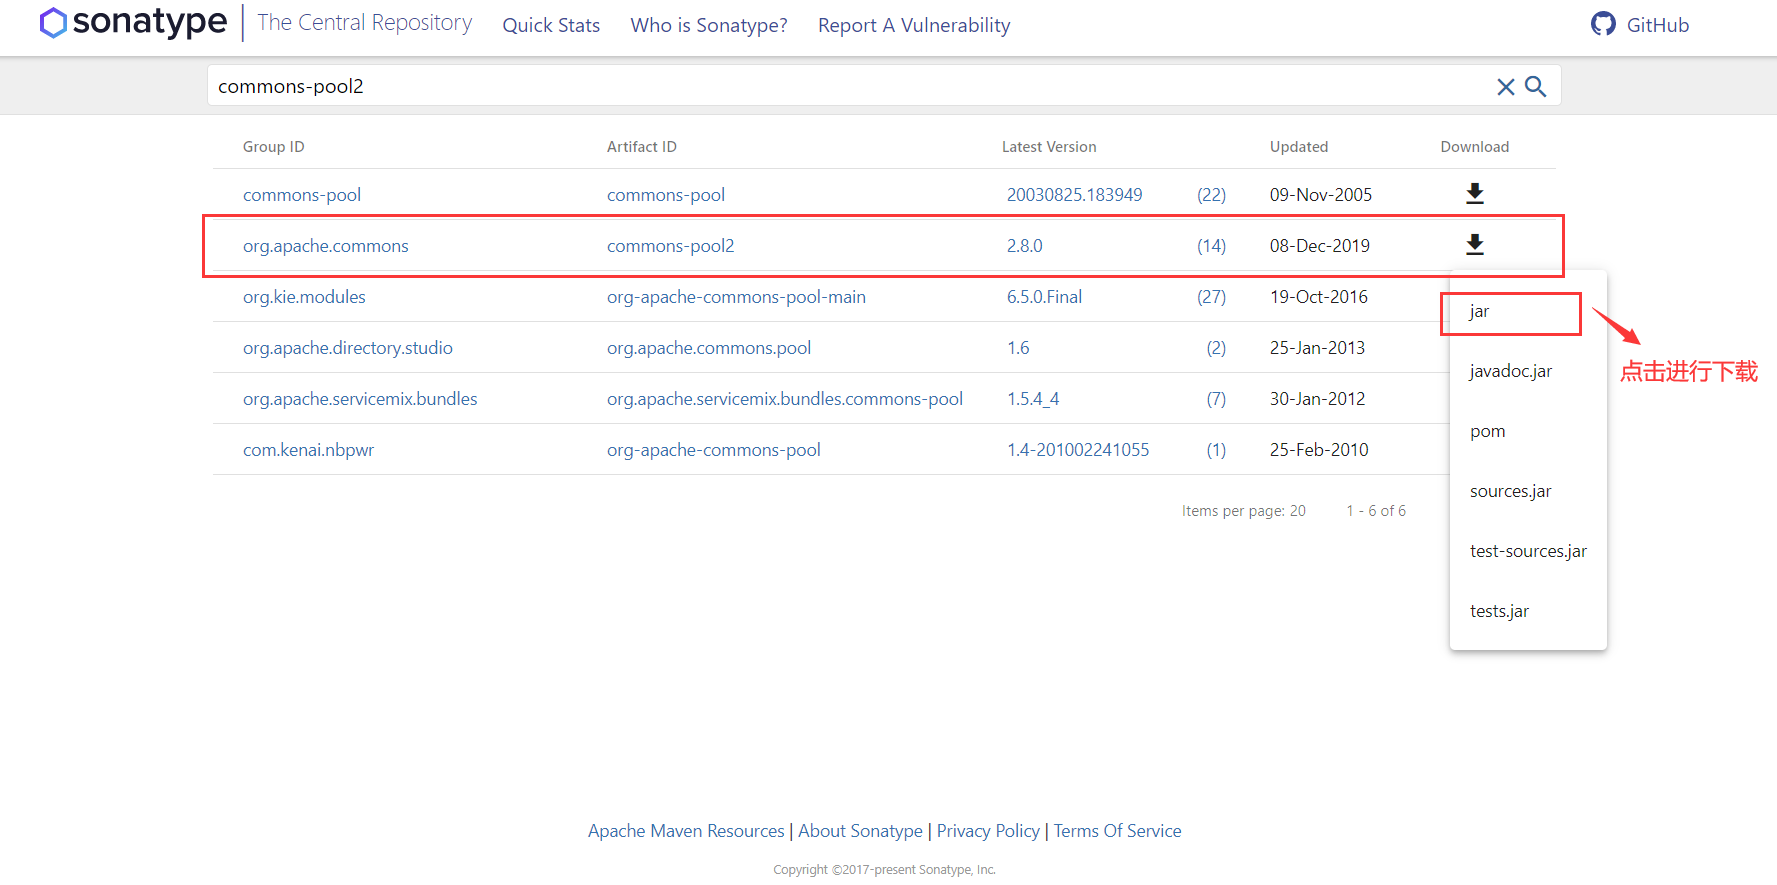Image resolution: width=1777 pixels, height=885 pixels.
Task: Click the Group ID column header
Action: pos(274,147)
